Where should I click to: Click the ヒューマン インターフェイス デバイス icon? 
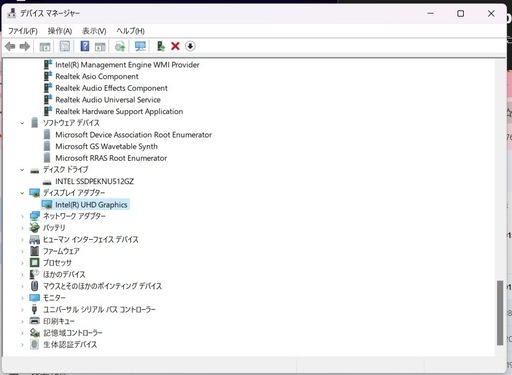(34, 240)
